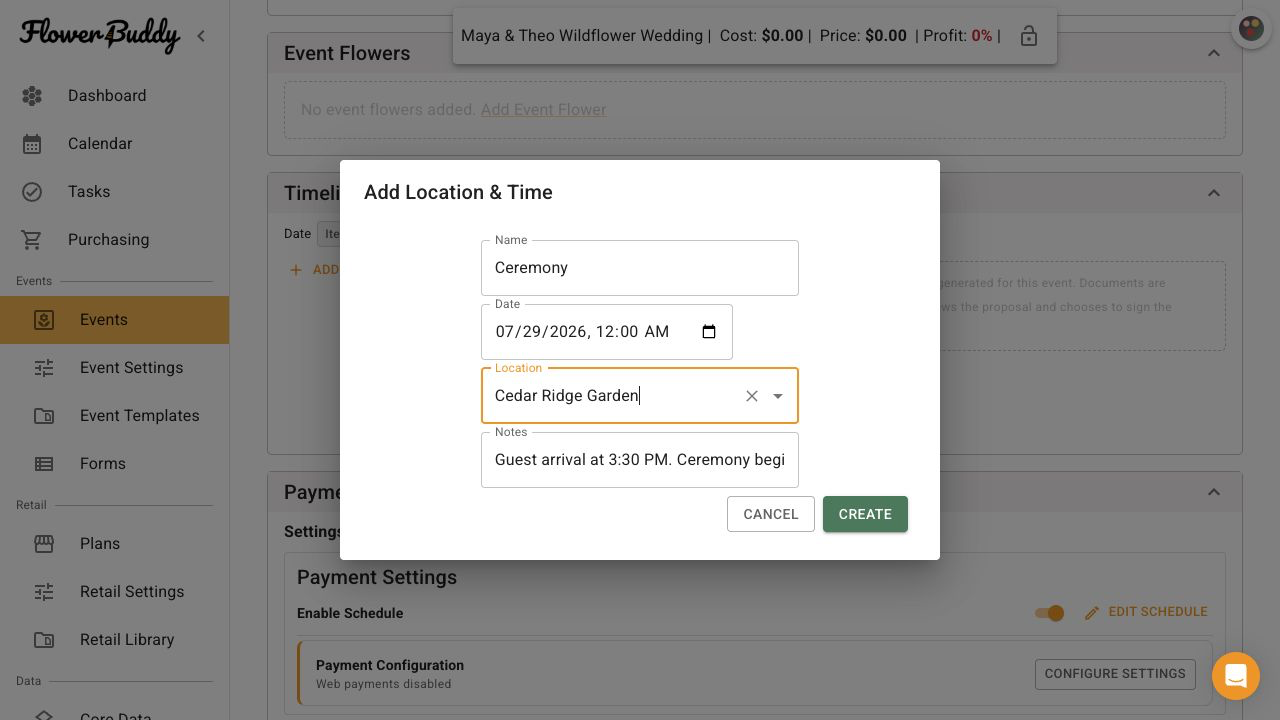Screen dimensions: 1280x720
Task: Collapse the Payments section chevron
Action: (1214, 492)
